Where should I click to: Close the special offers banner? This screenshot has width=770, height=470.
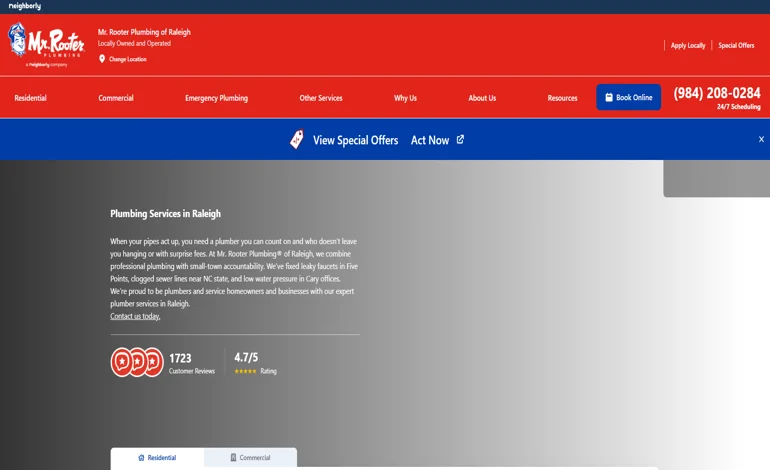[761, 139]
